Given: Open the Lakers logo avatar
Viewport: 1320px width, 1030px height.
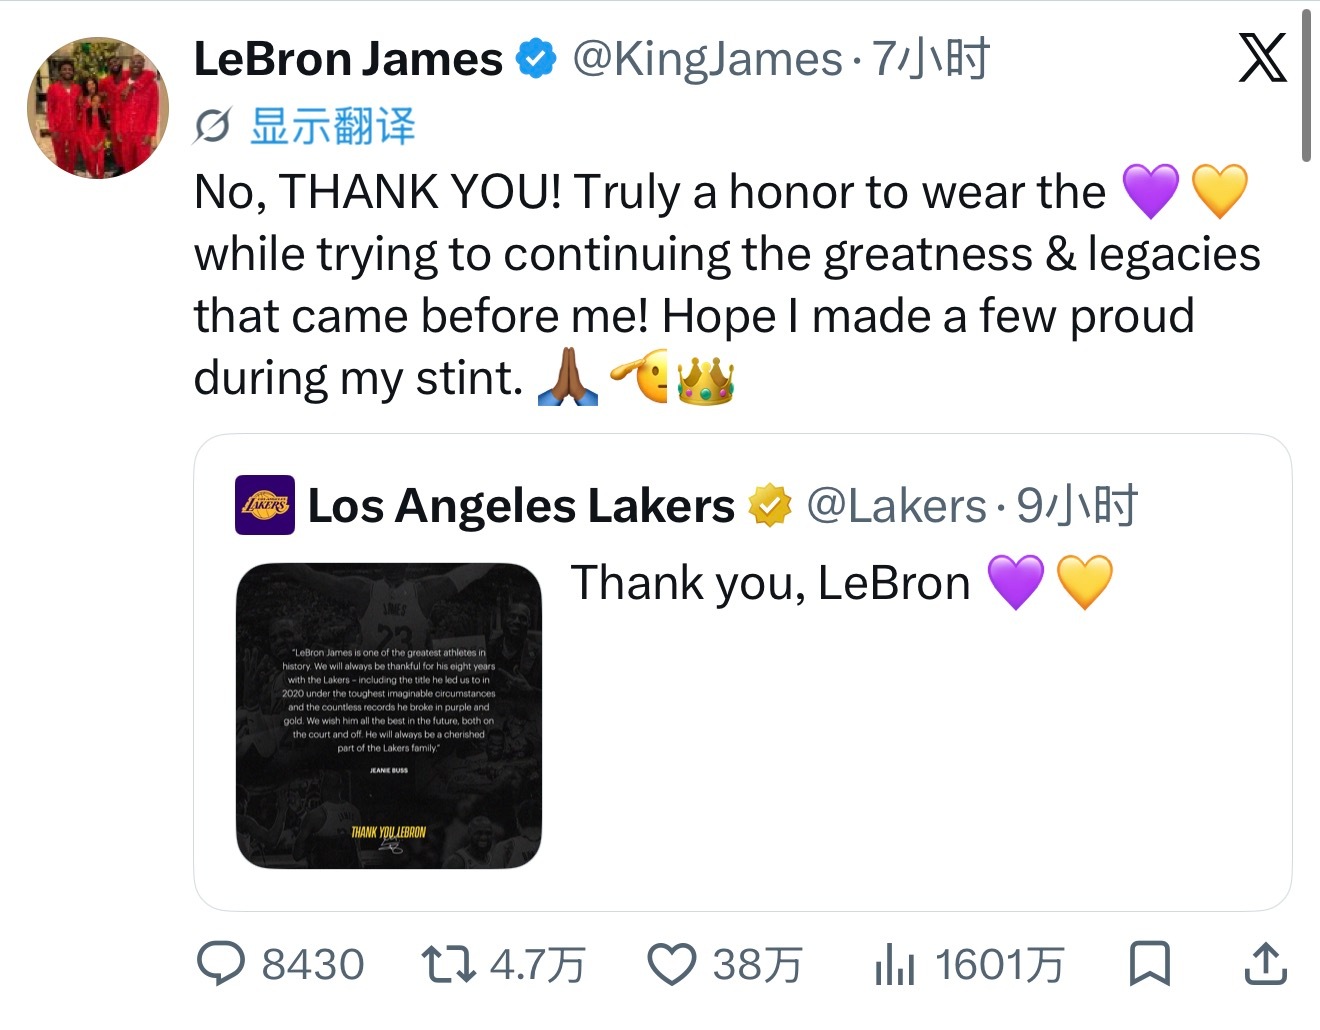Looking at the screenshot, I should (x=265, y=505).
